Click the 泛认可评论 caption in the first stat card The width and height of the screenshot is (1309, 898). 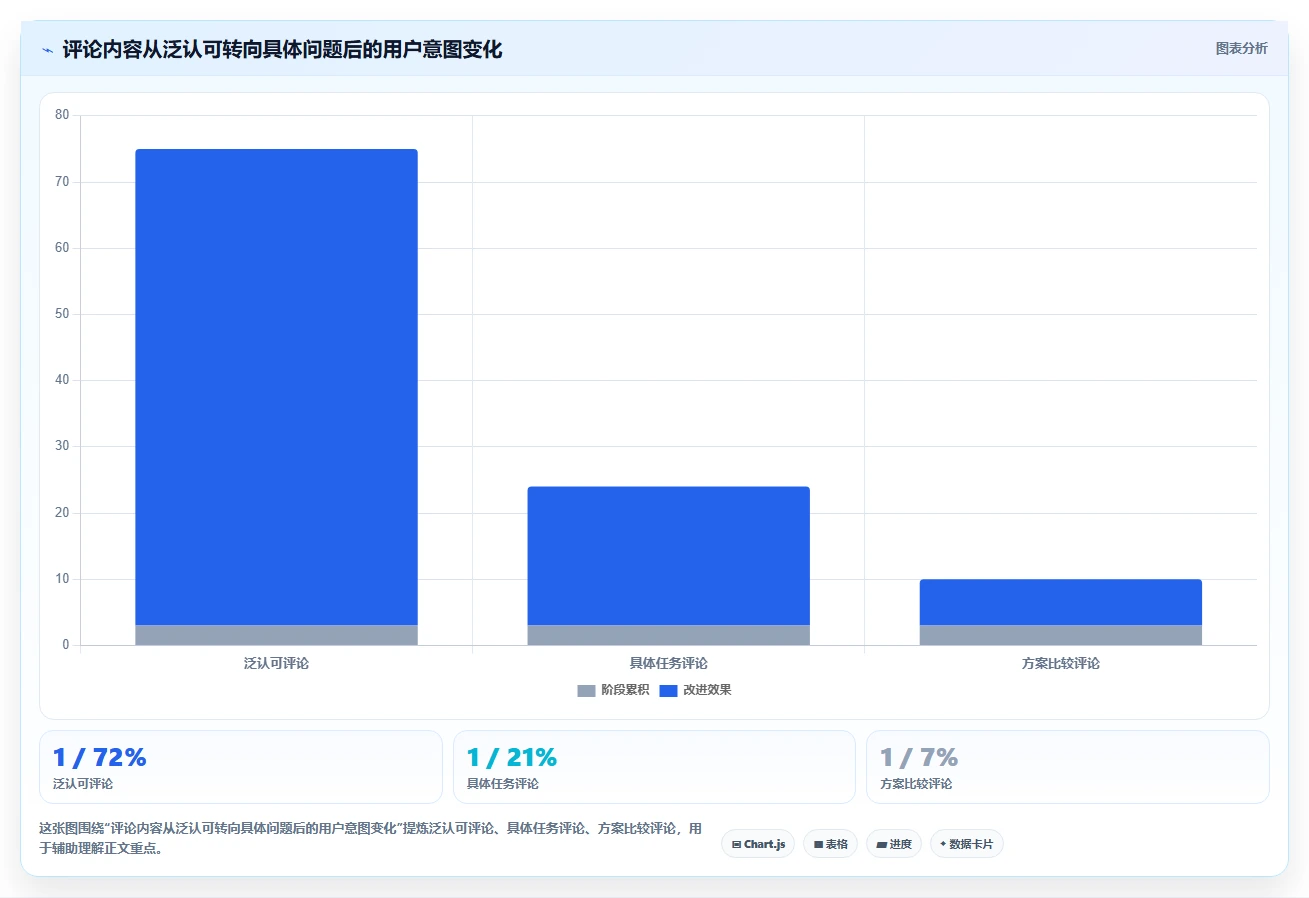[83, 784]
